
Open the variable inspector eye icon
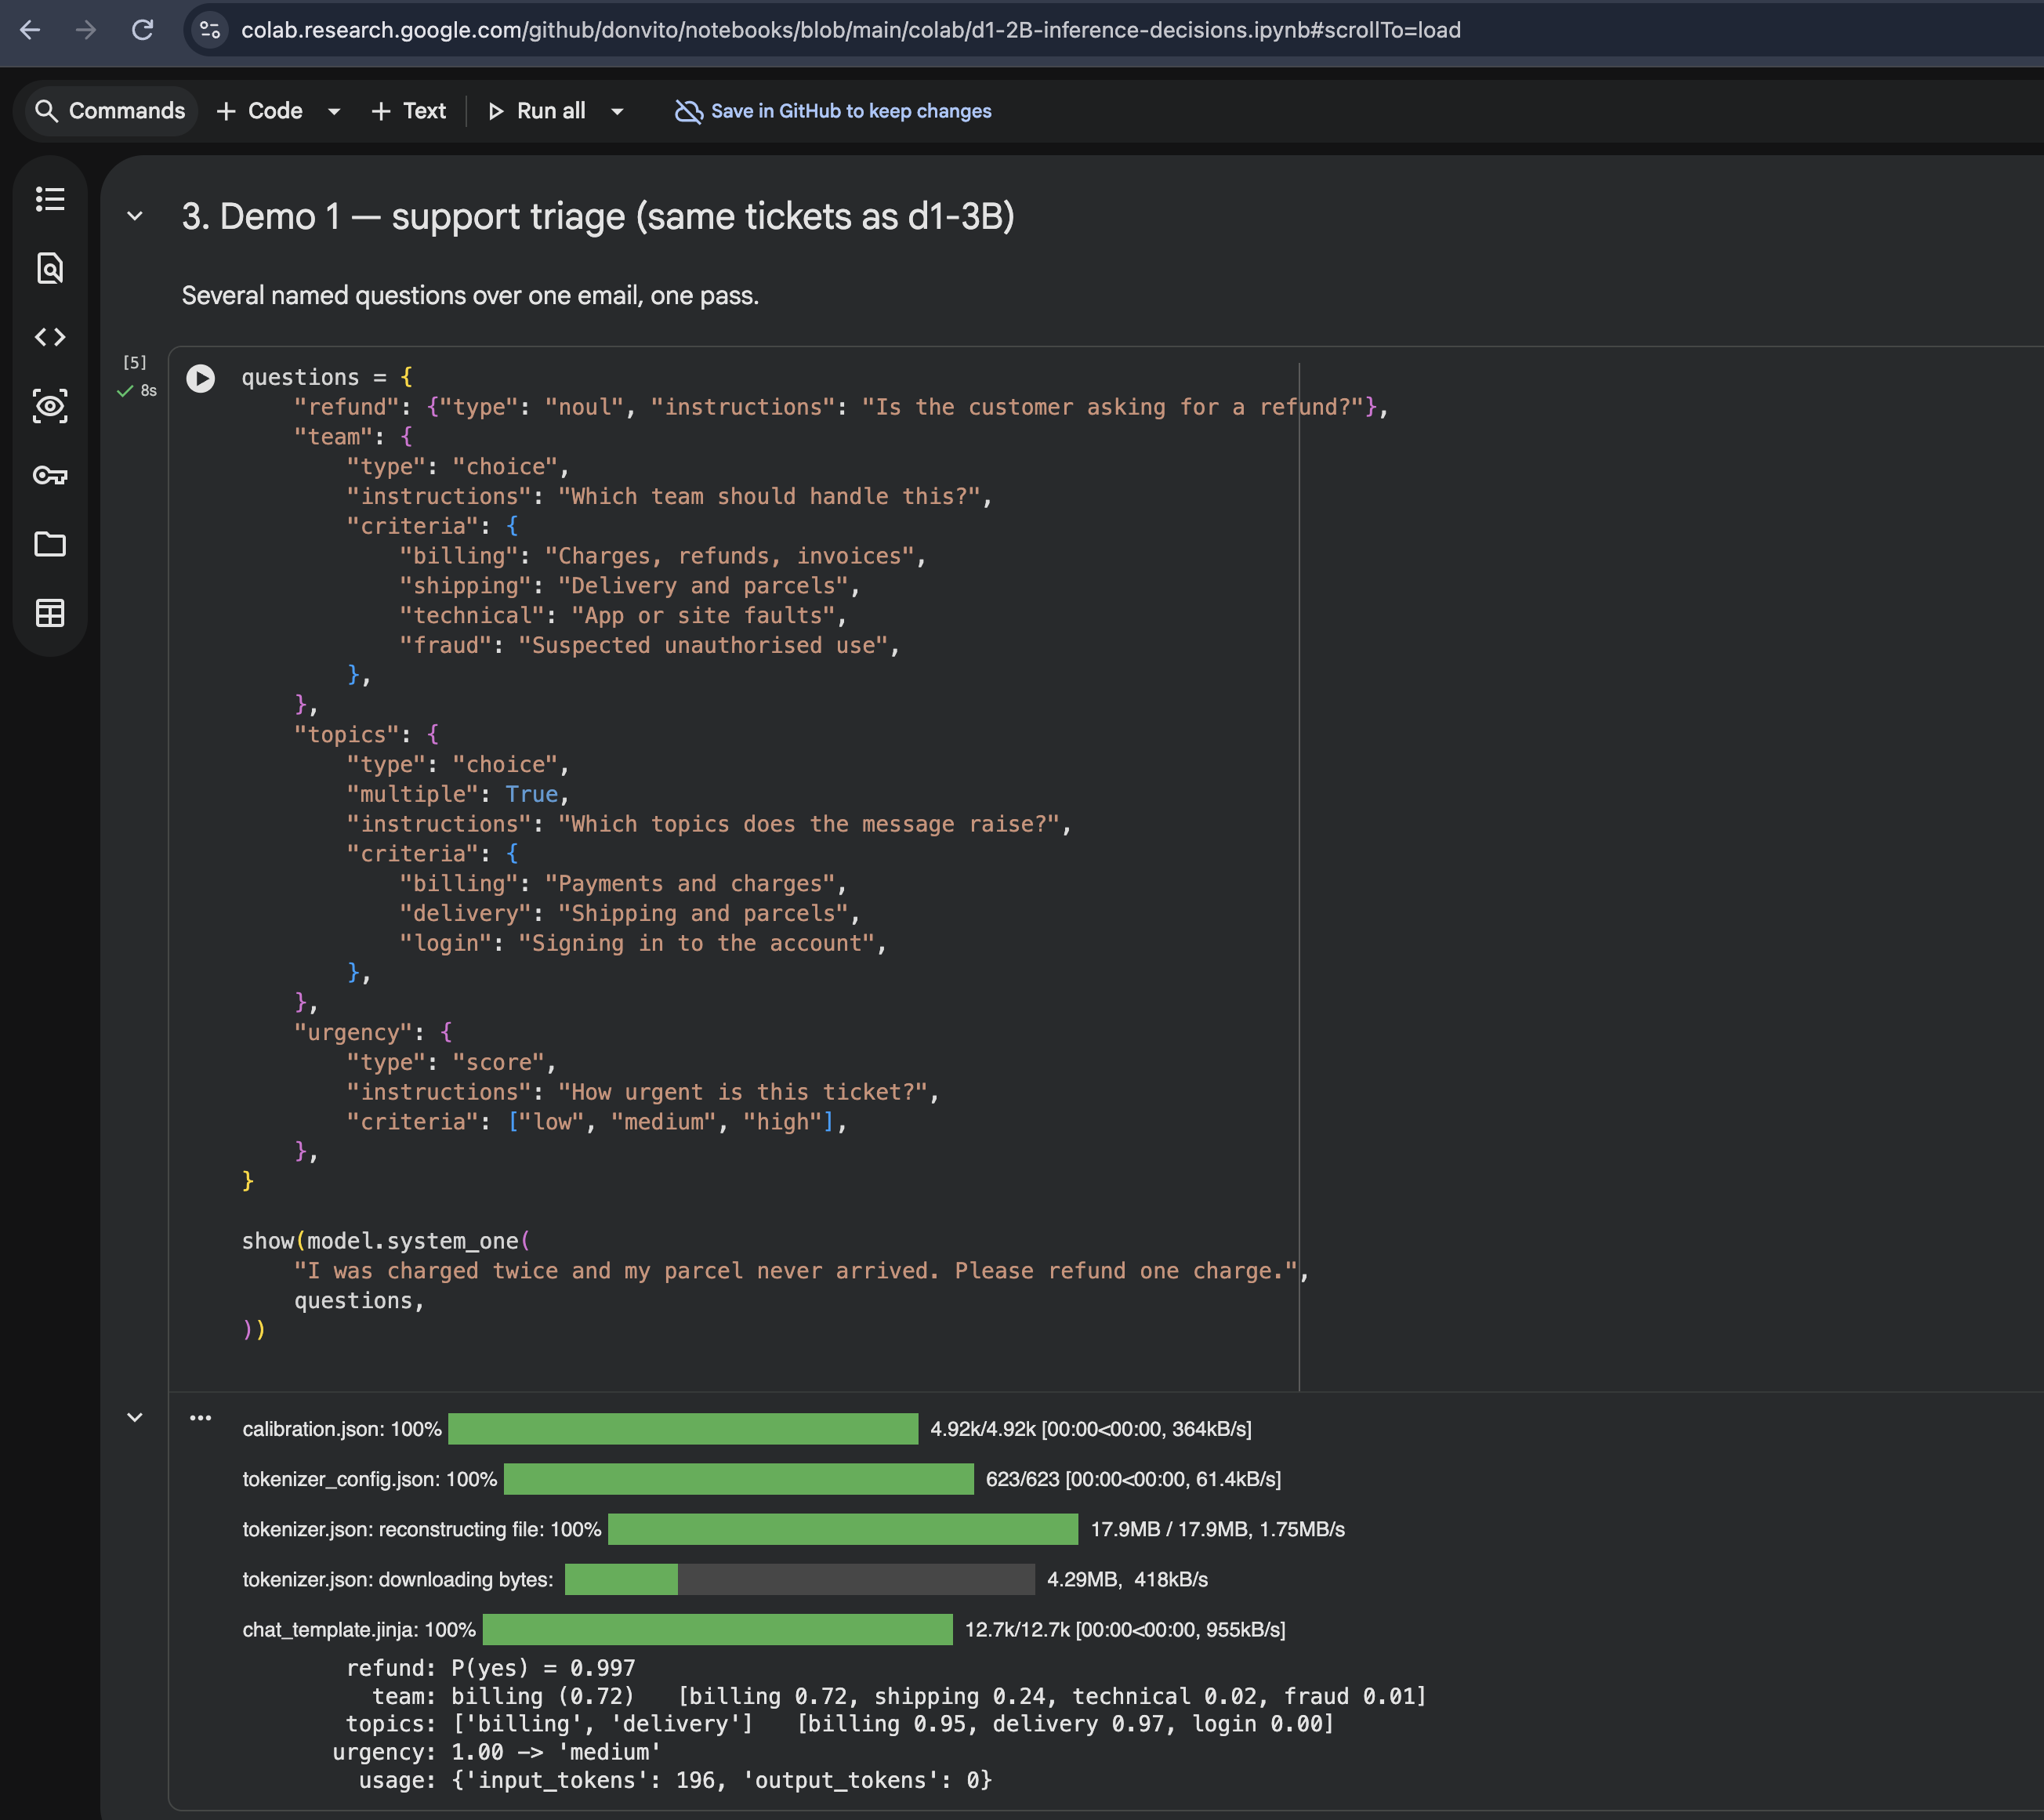tap(50, 406)
